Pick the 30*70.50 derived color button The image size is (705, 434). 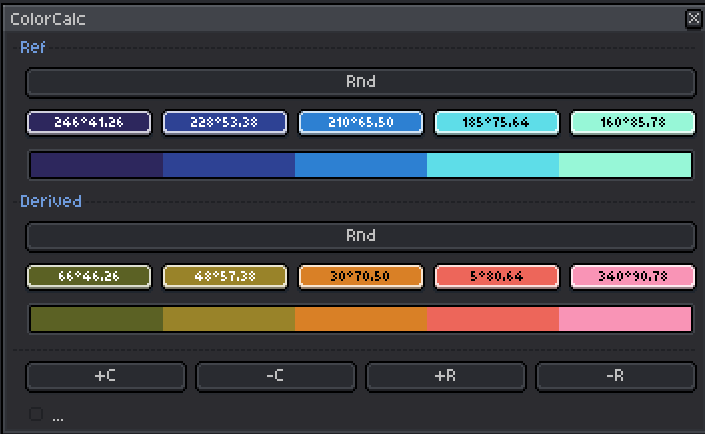tap(361, 276)
